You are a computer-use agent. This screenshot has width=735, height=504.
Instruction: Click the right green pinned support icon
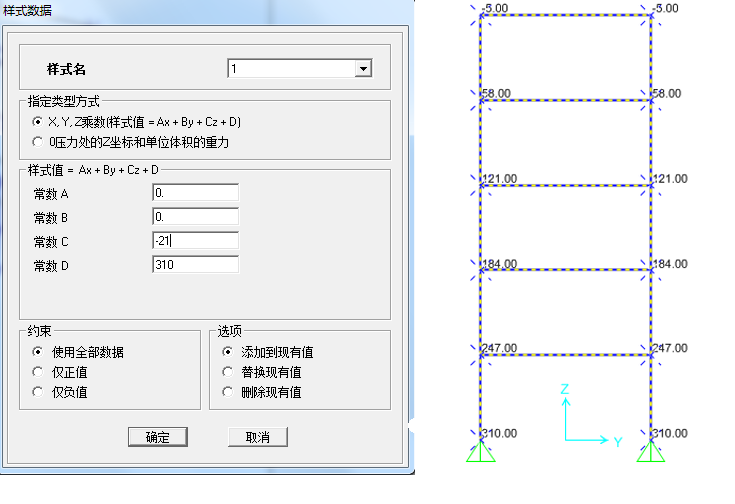tap(652, 452)
